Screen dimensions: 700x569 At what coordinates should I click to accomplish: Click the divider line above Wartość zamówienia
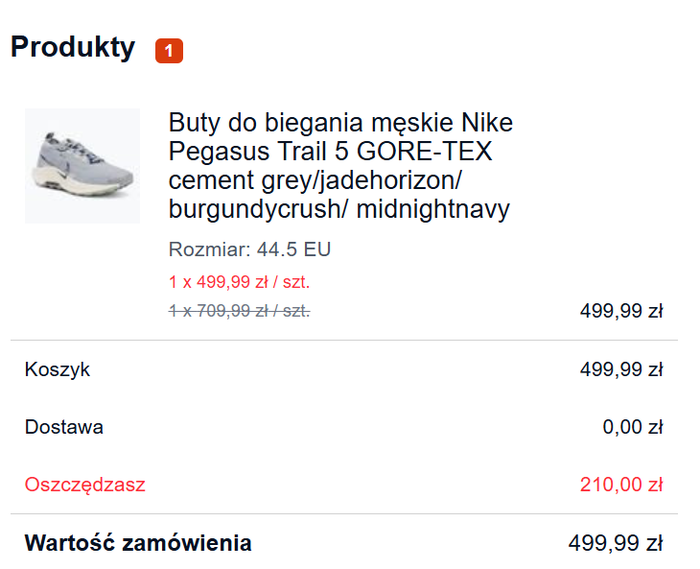344,514
